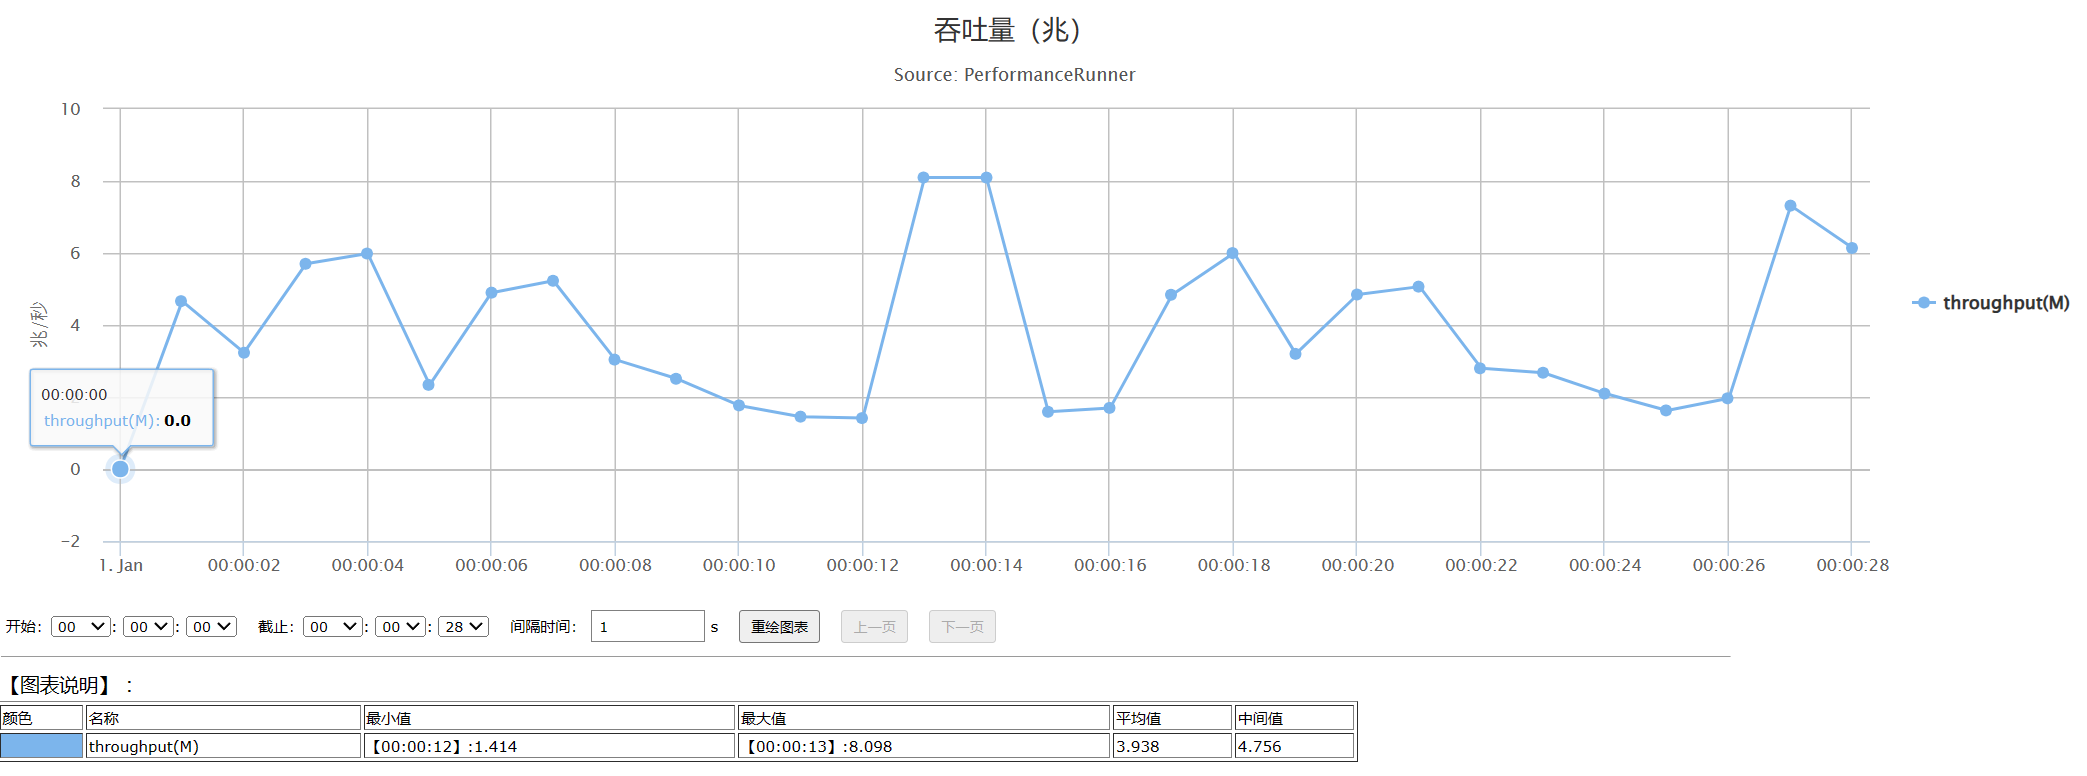The width and height of the screenshot is (2087, 776).
Task: Click the average value cell 3.938
Action: tap(1172, 746)
